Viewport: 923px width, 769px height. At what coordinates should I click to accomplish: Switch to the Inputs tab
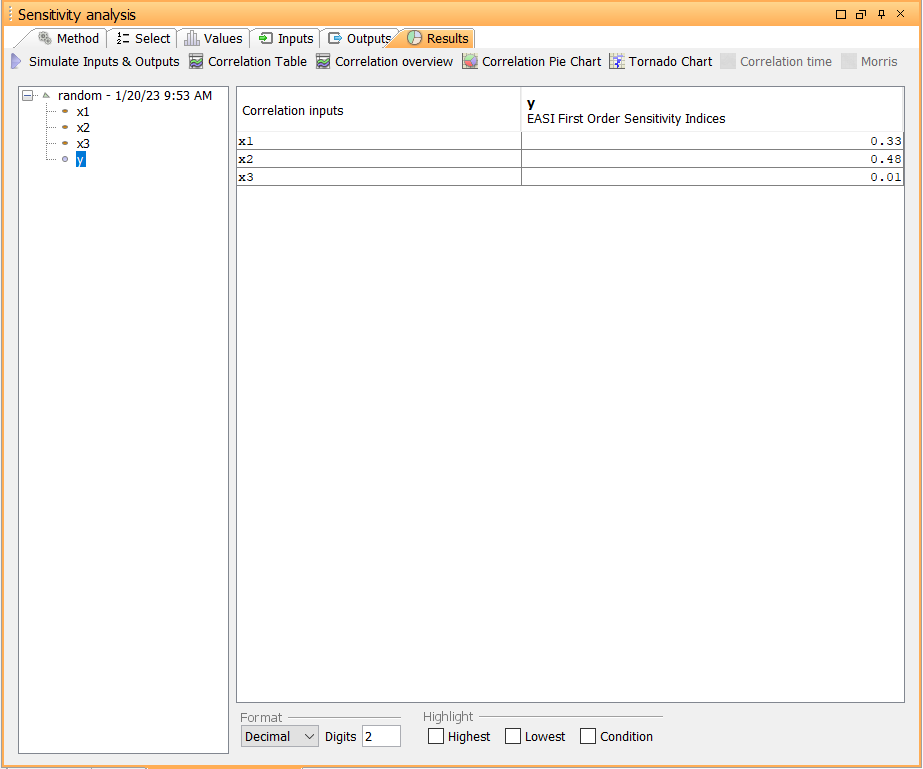[x=286, y=38]
